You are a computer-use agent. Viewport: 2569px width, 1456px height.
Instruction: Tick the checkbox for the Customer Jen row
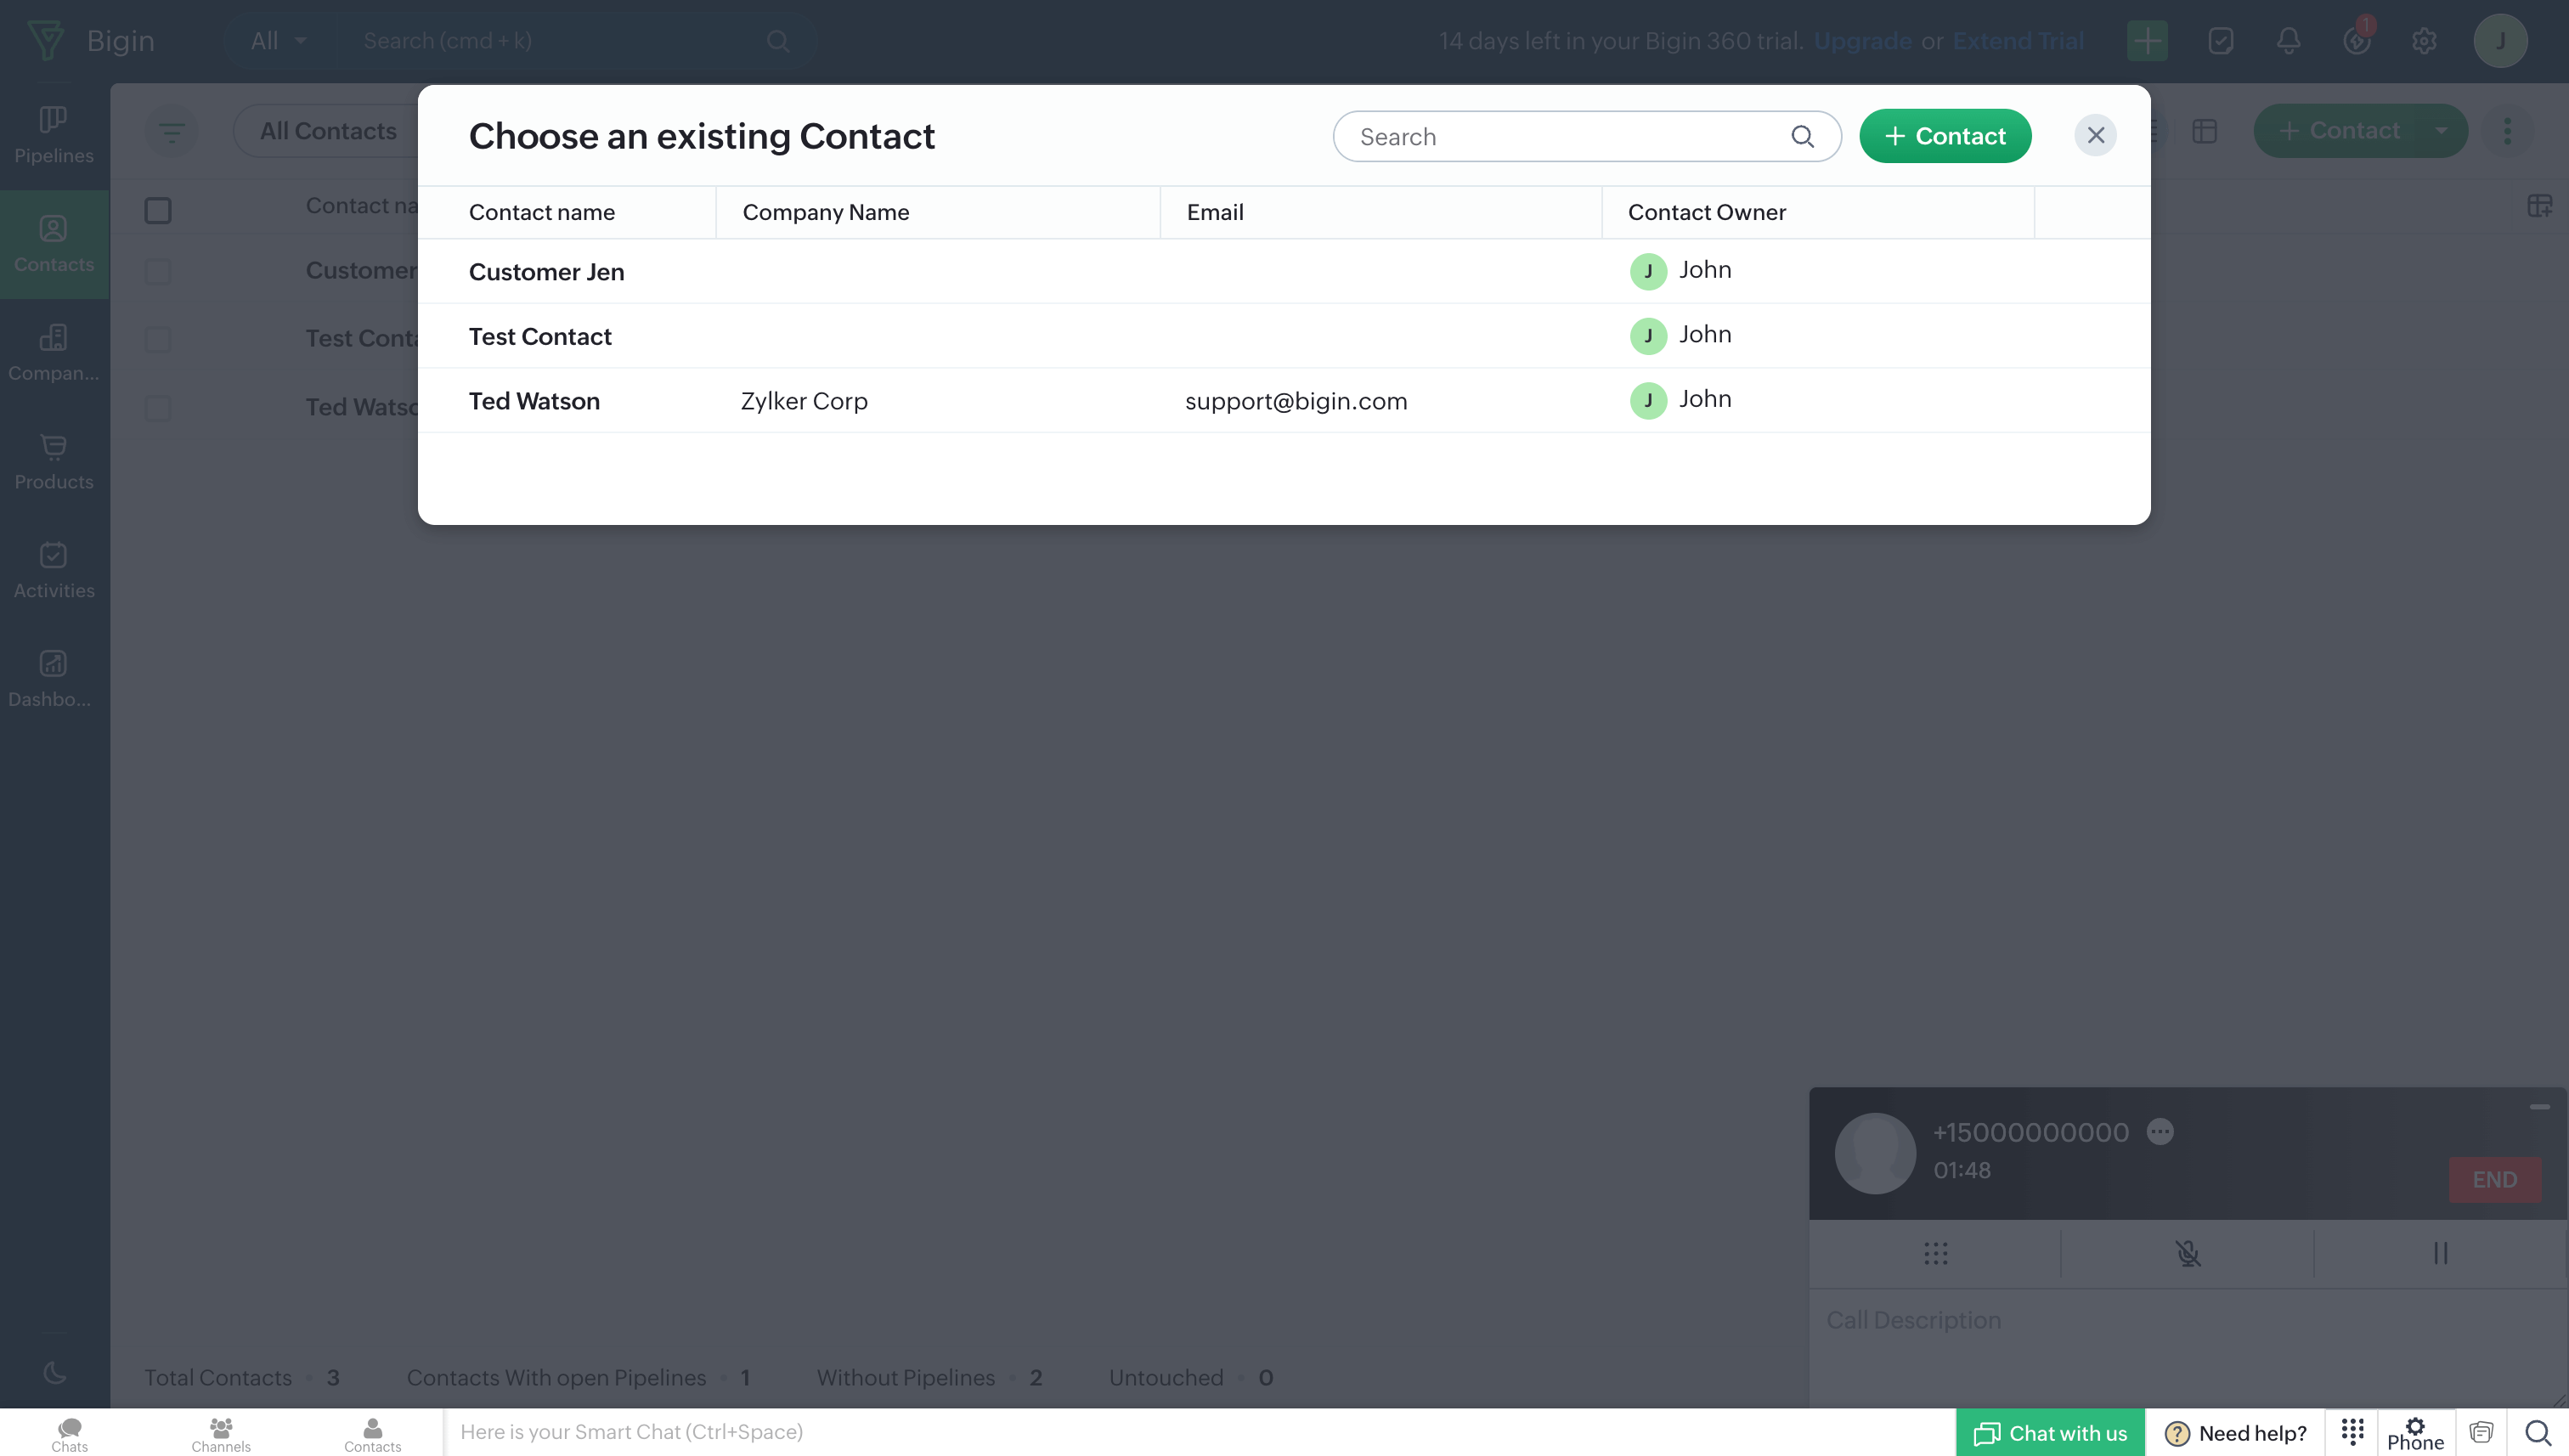coord(158,272)
